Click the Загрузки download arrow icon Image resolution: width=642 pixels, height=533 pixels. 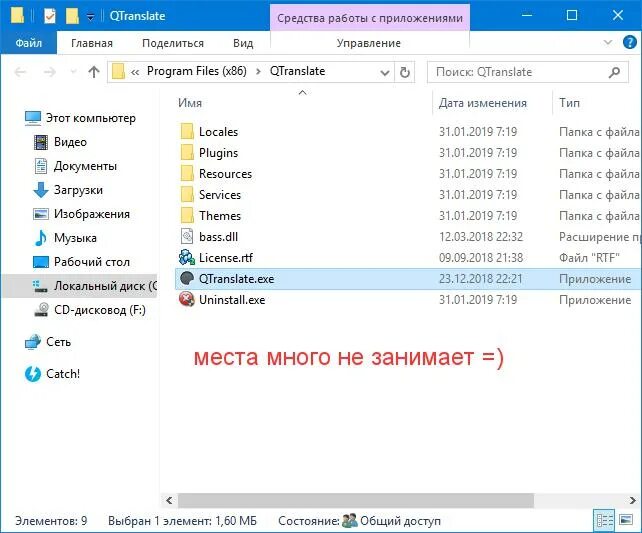[x=41, y=190]
